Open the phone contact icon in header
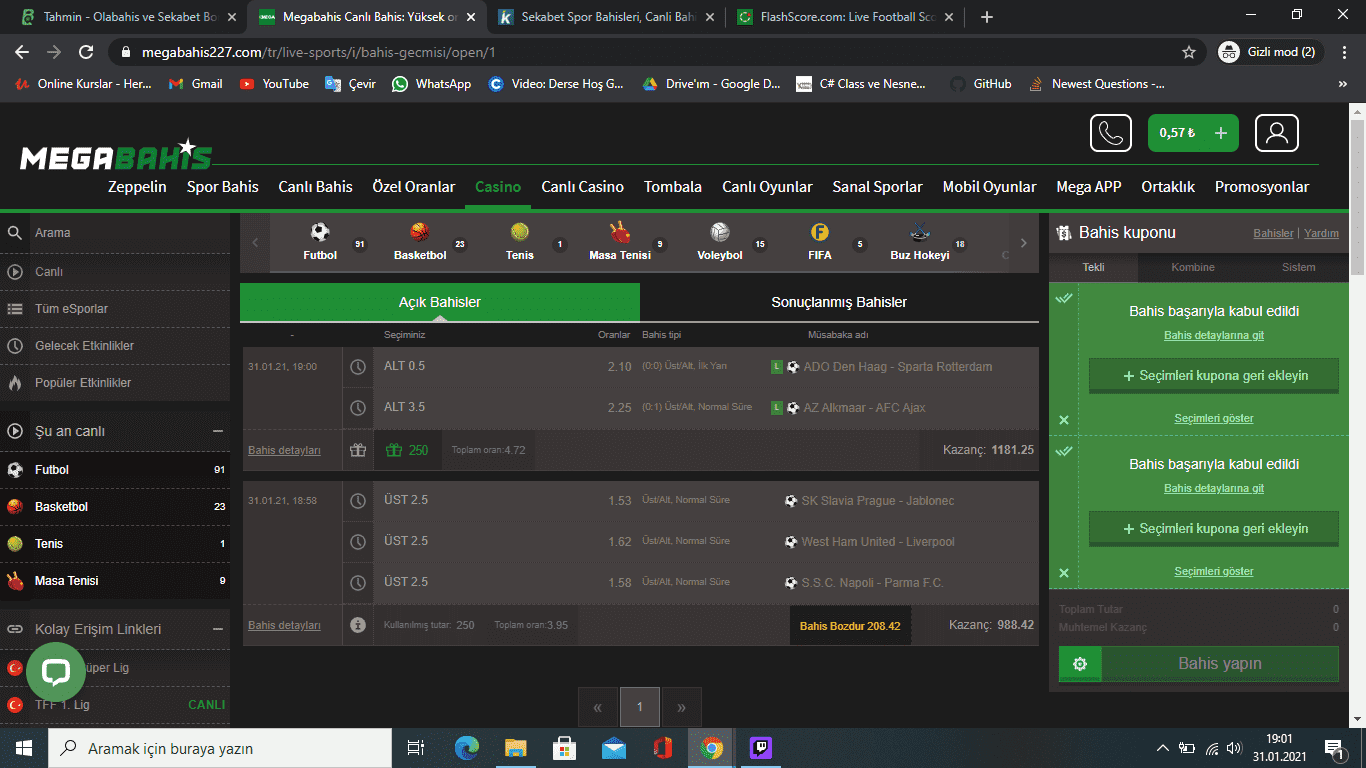 tap(1110, 133)
